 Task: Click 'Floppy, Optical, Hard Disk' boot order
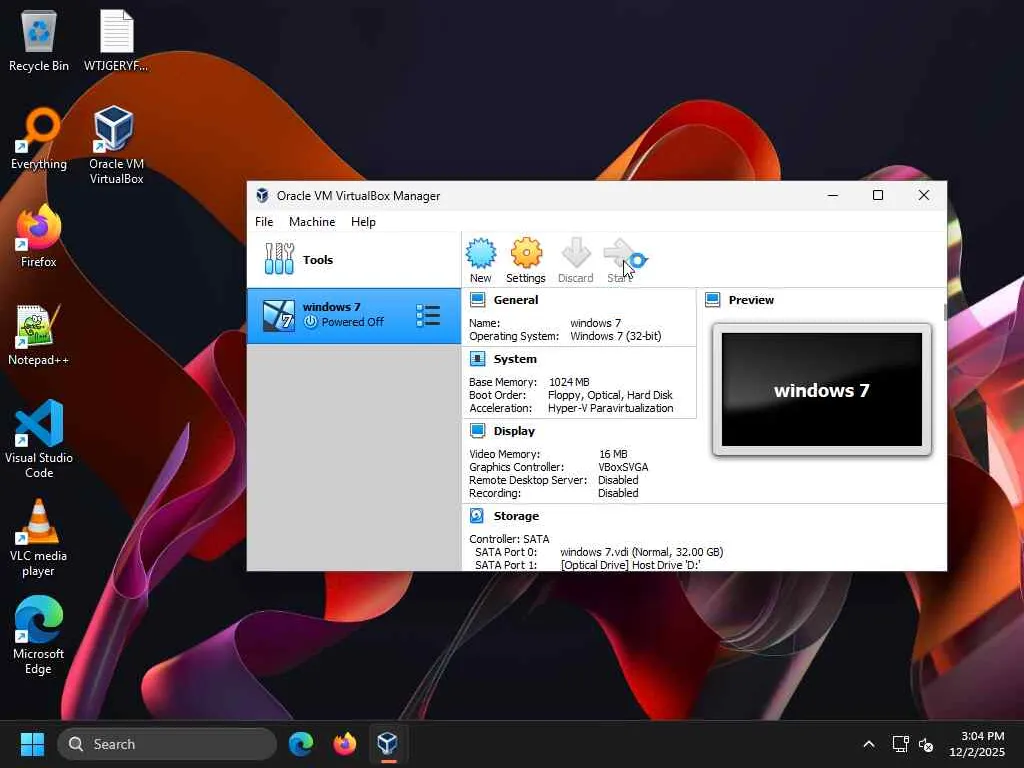click(x=610, y=394)
